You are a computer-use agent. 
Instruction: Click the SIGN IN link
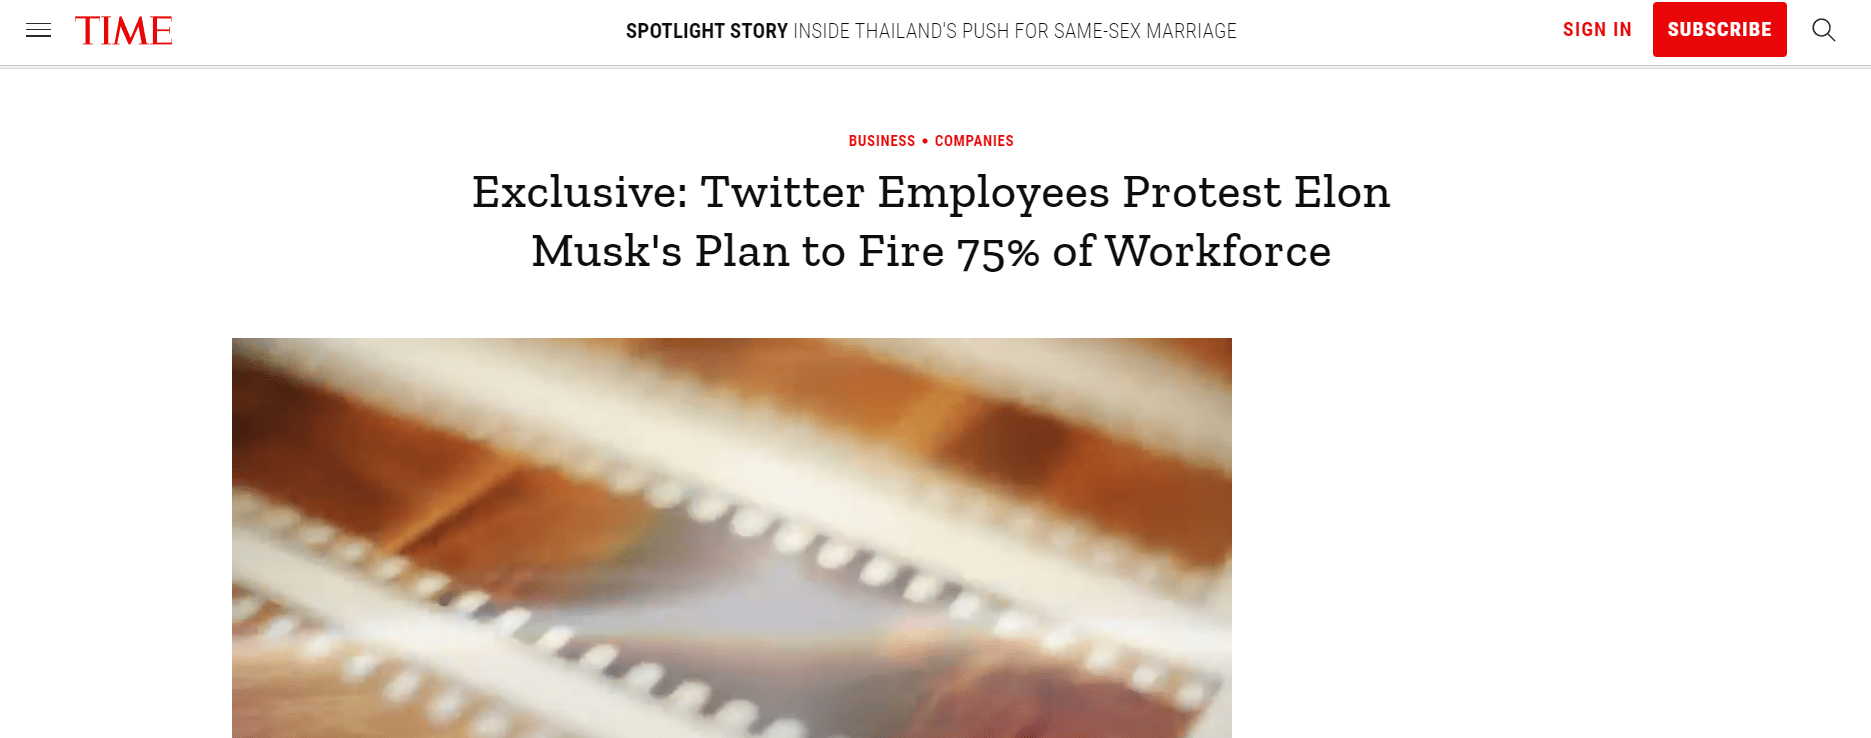point(1597,30)
